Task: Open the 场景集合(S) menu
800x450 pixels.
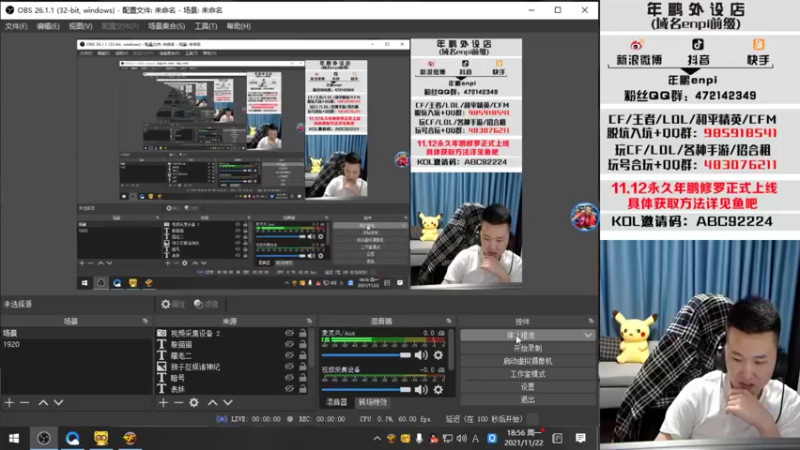Action: coord(166,26)
